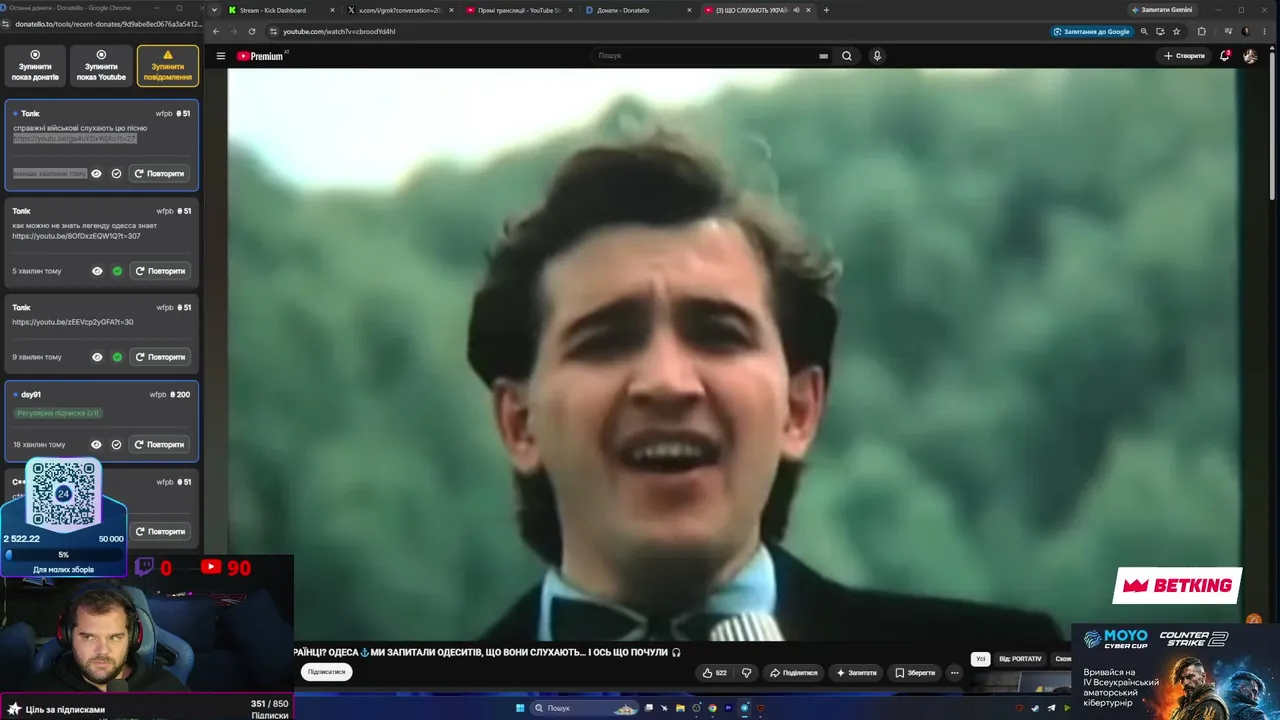Toggle visibility of the first Tonik donation
The width and height of the screenshot is (1280, 720).
pos(97,174)
